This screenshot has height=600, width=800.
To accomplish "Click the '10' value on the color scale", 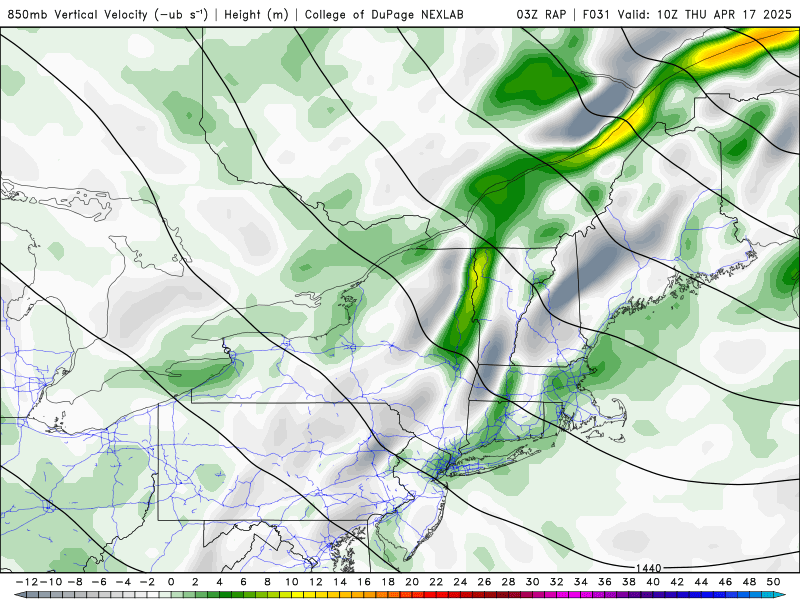I will click(x=291, y=582).
